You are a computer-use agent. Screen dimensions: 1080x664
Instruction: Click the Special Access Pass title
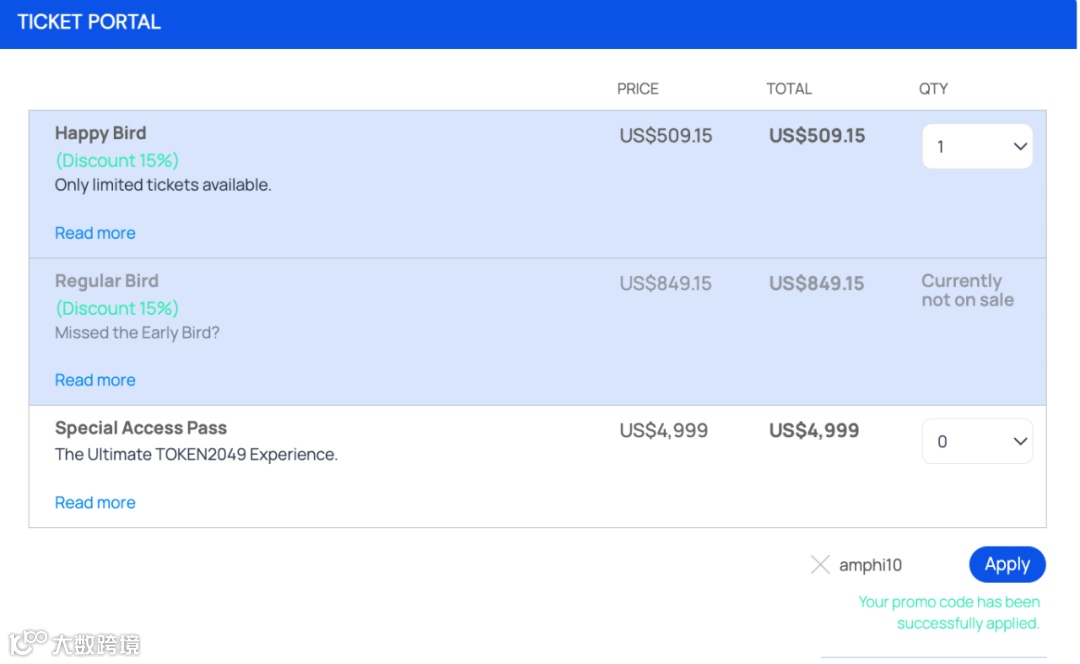[141, 428]
